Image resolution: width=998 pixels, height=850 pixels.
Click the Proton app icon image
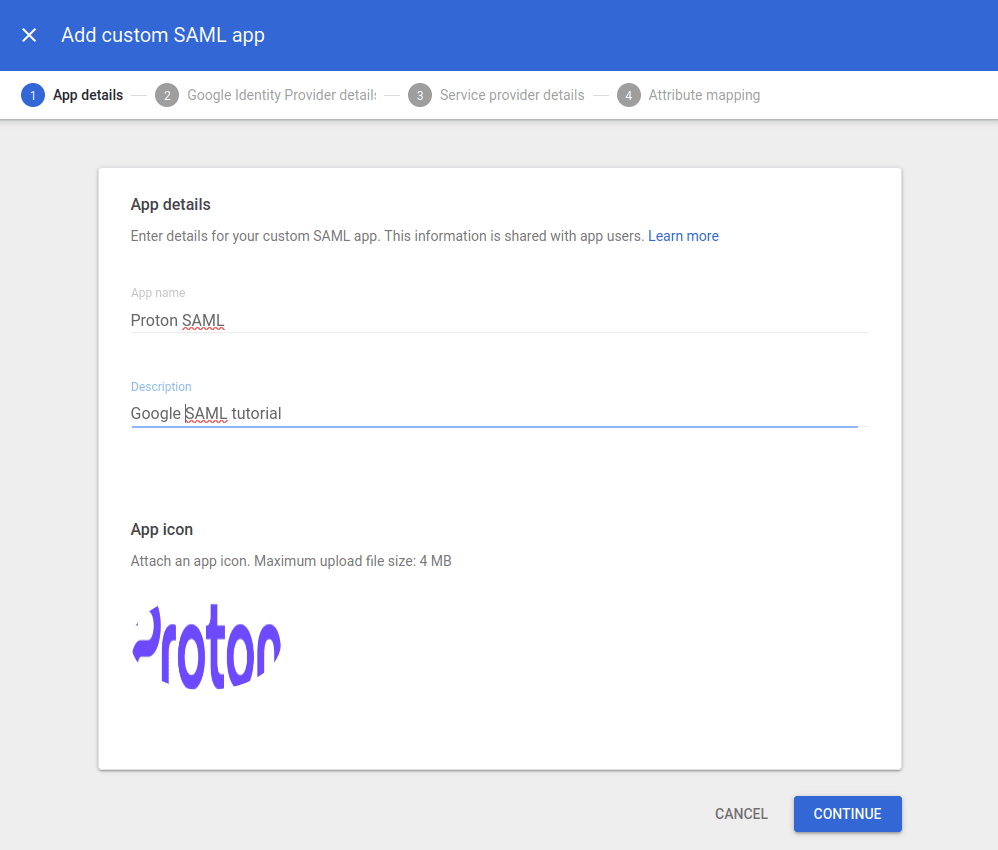(207, 646)
